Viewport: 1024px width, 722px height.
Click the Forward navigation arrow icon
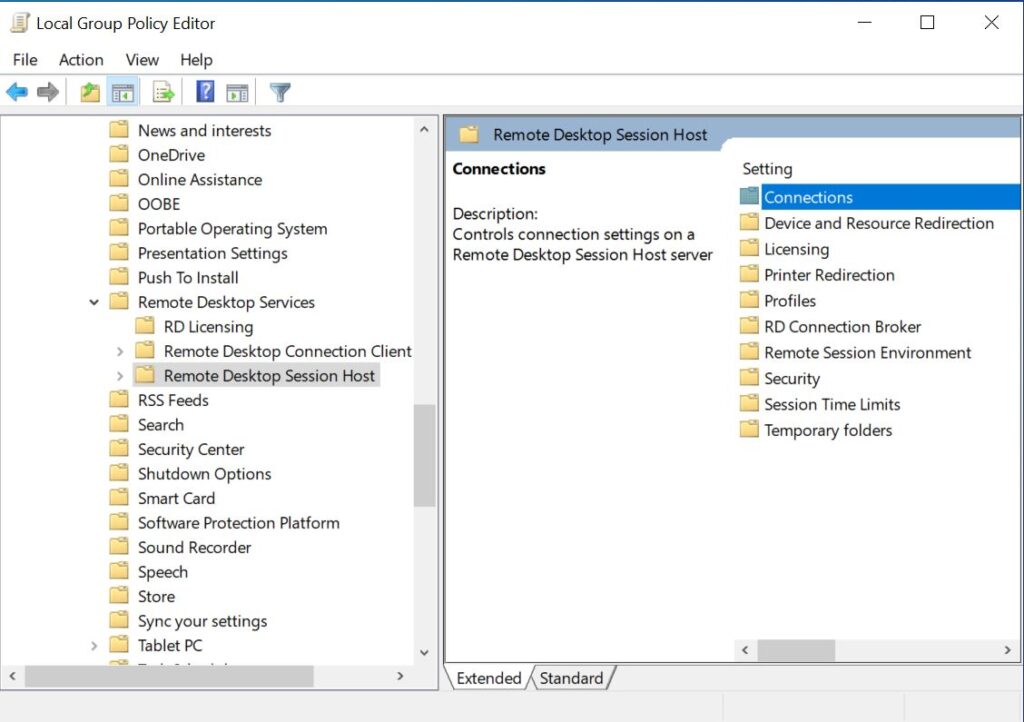47,91
